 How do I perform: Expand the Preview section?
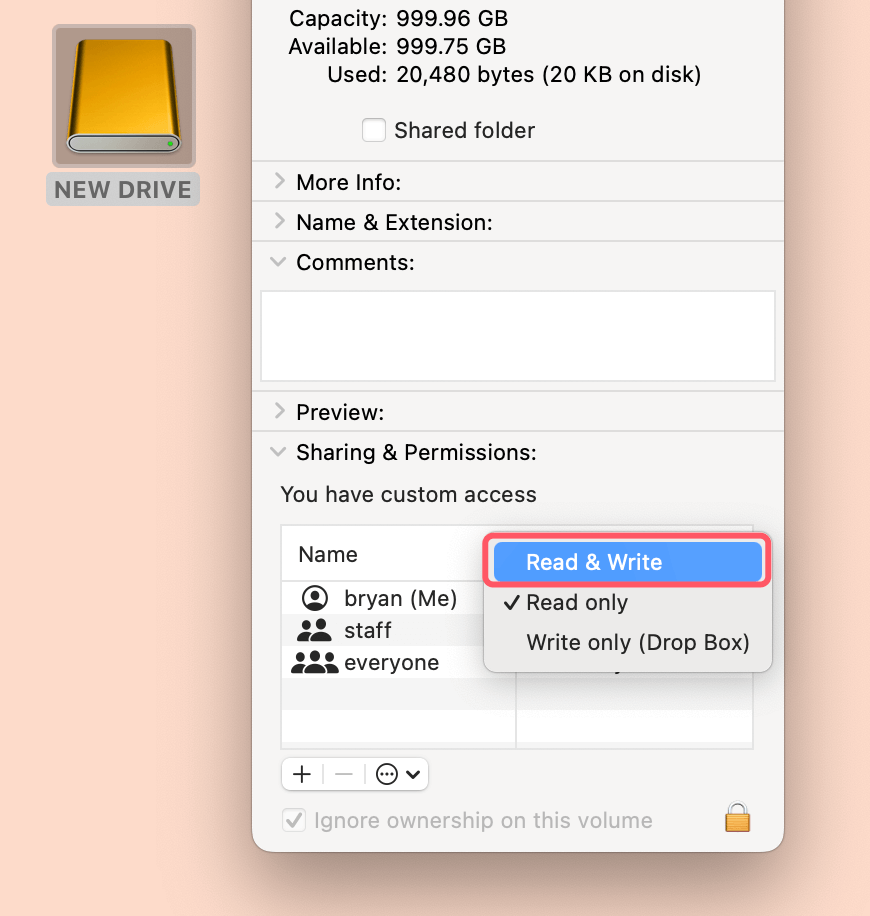[x=278, y=411]
